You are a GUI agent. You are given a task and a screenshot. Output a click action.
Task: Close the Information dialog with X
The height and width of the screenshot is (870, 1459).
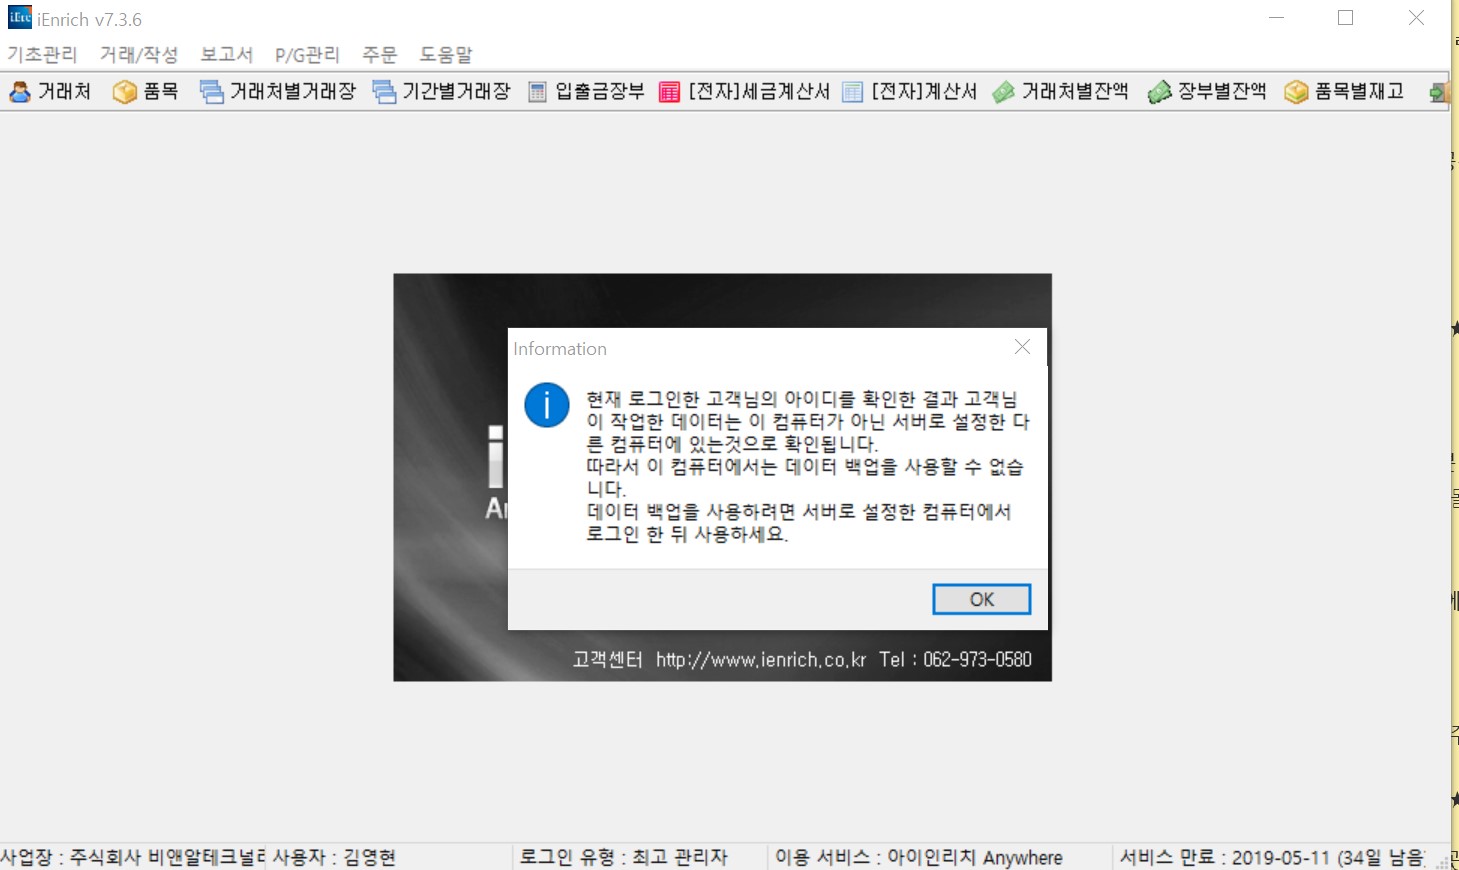point(1022,347)
